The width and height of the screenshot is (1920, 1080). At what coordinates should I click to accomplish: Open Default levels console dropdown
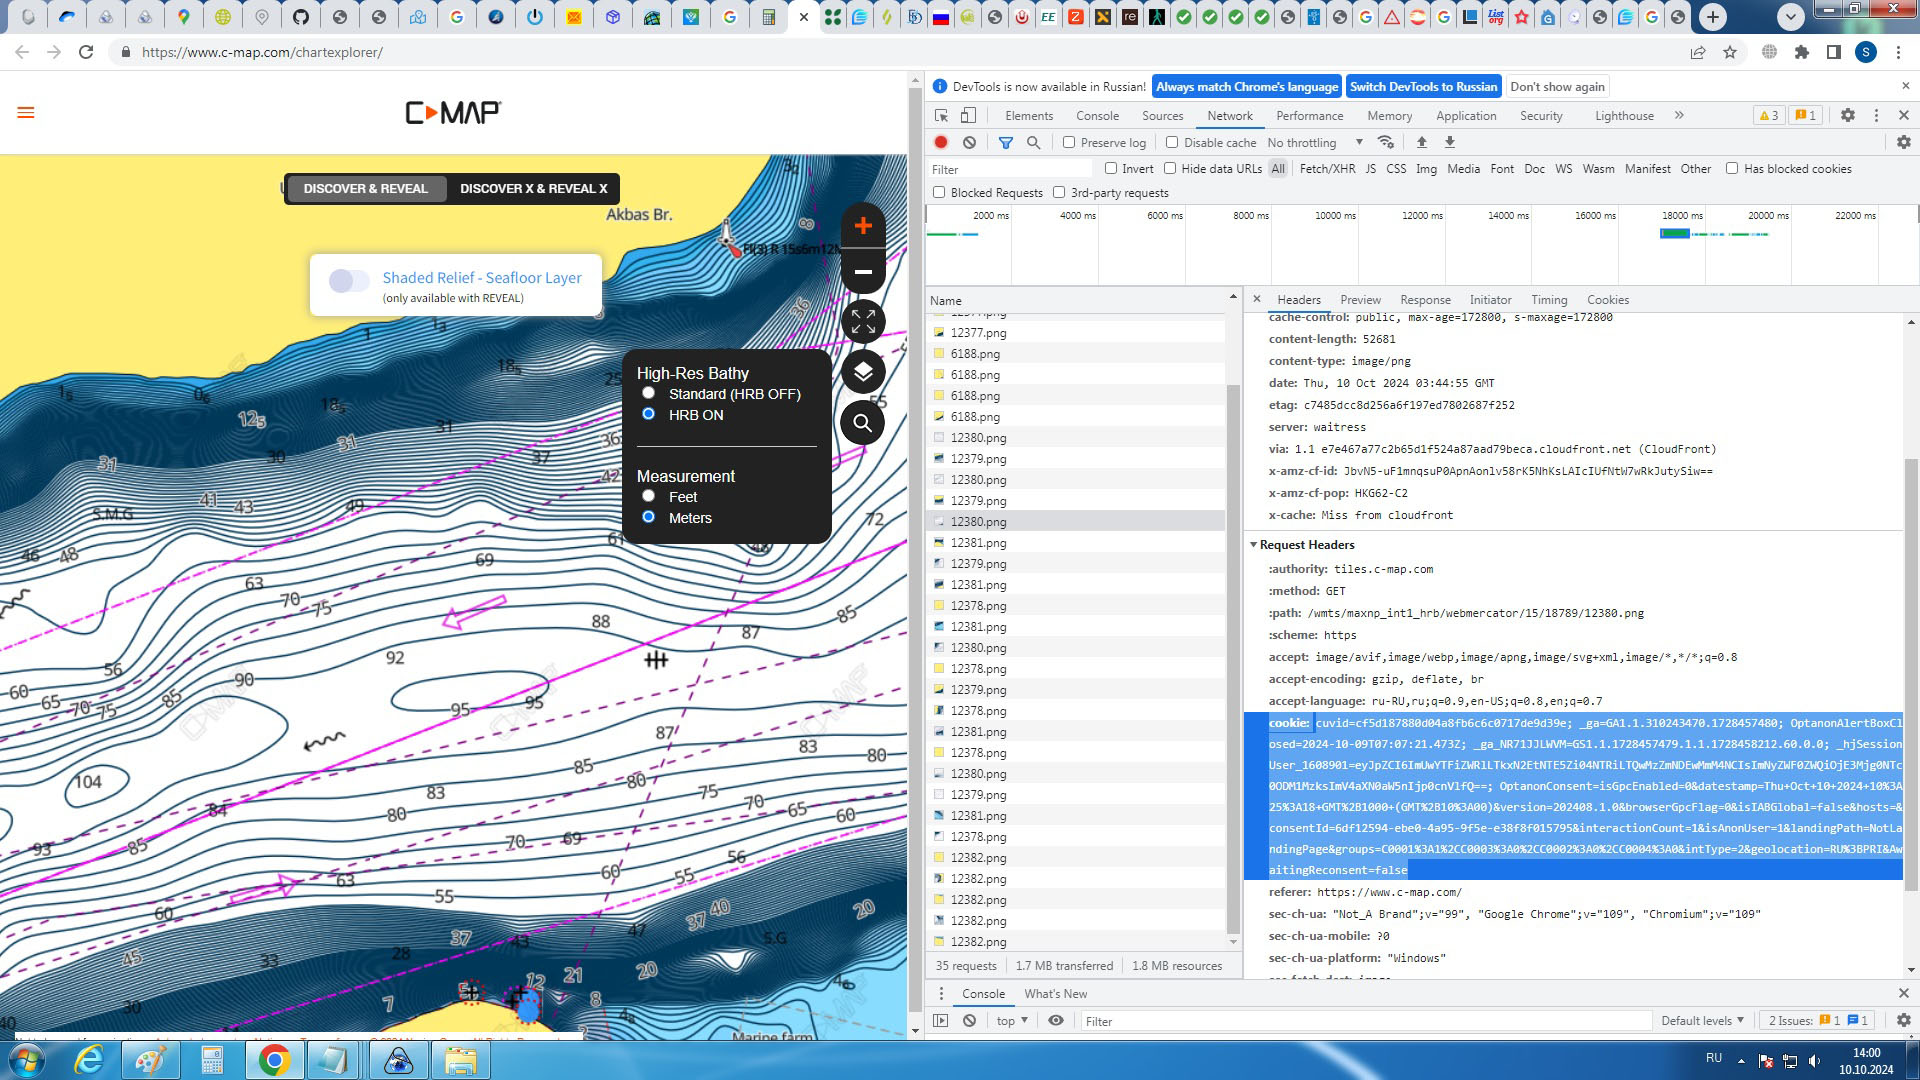(x=1702, y=1021)
